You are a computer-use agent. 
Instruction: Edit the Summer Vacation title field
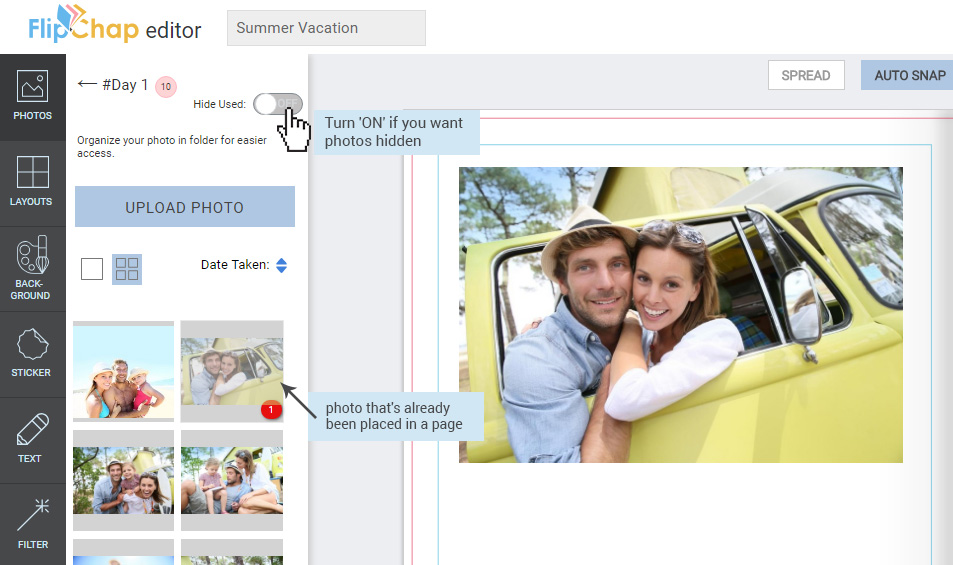coord(326,28)
